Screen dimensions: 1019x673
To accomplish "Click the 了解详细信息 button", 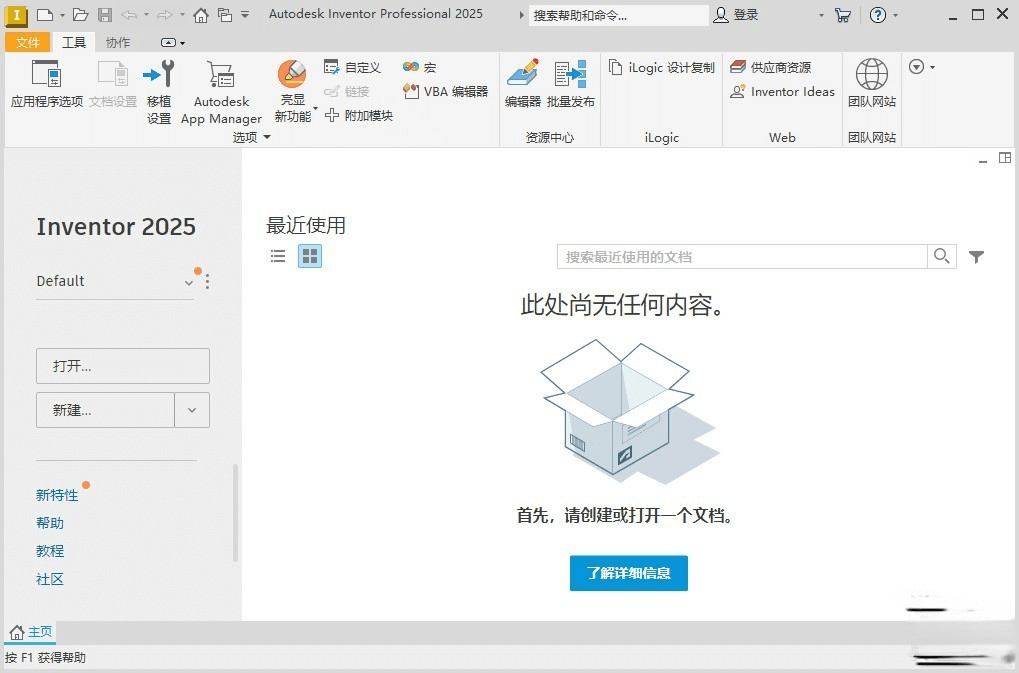I will 628,573.
